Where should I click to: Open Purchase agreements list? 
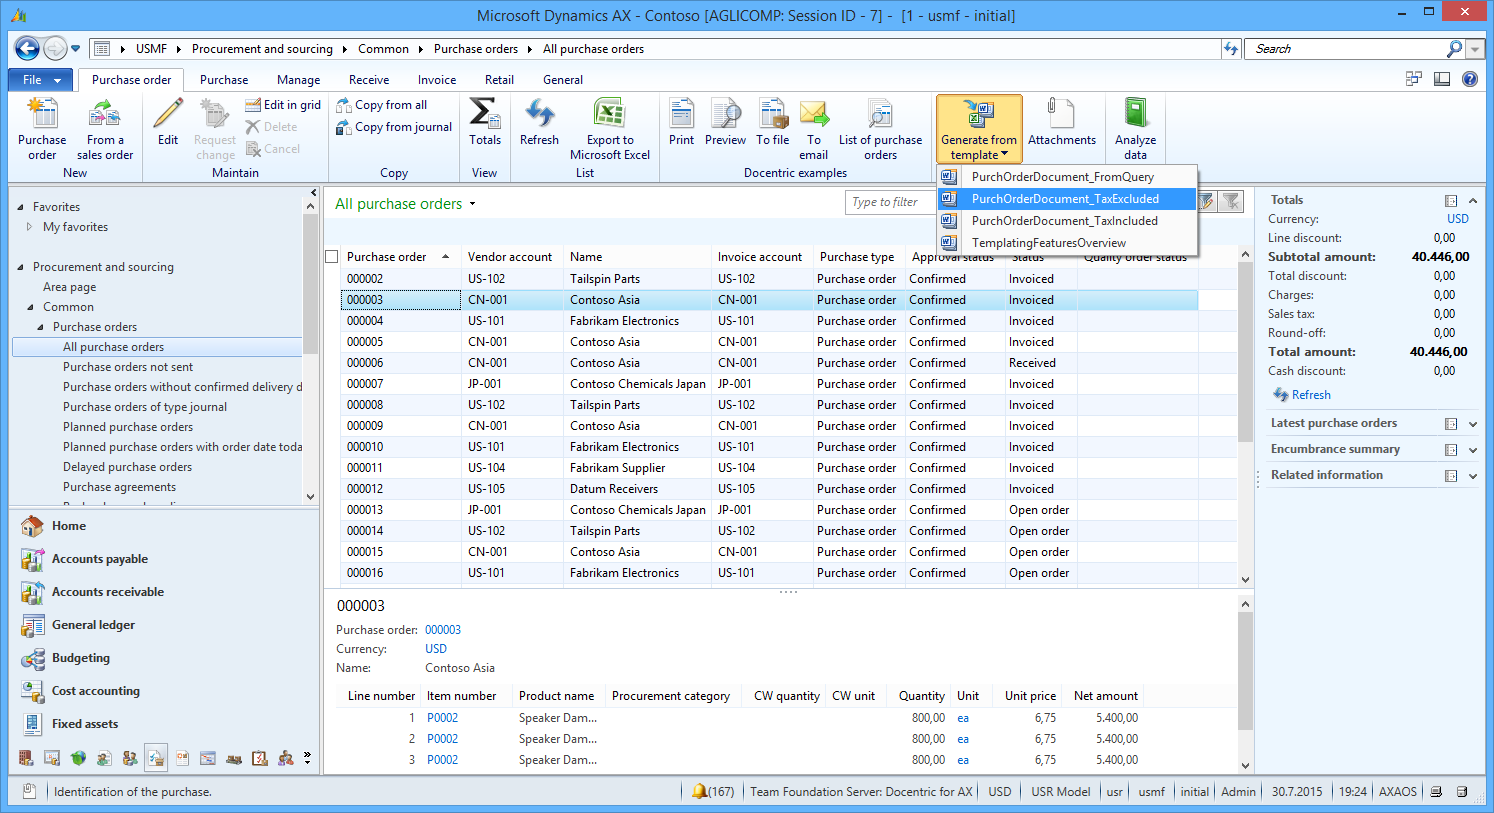pos(119,487)
